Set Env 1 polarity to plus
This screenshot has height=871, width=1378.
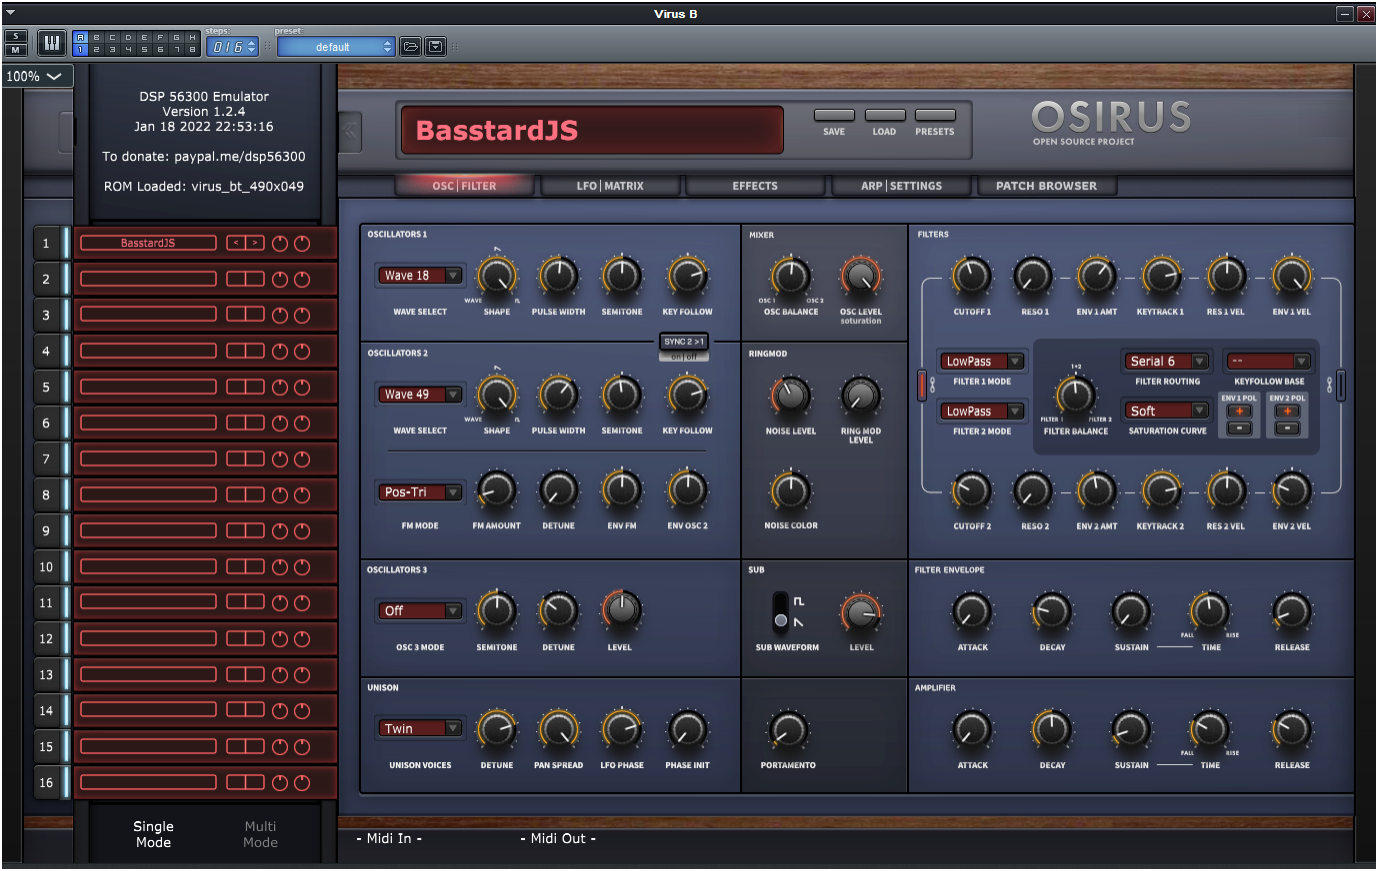click(1239, 411)
